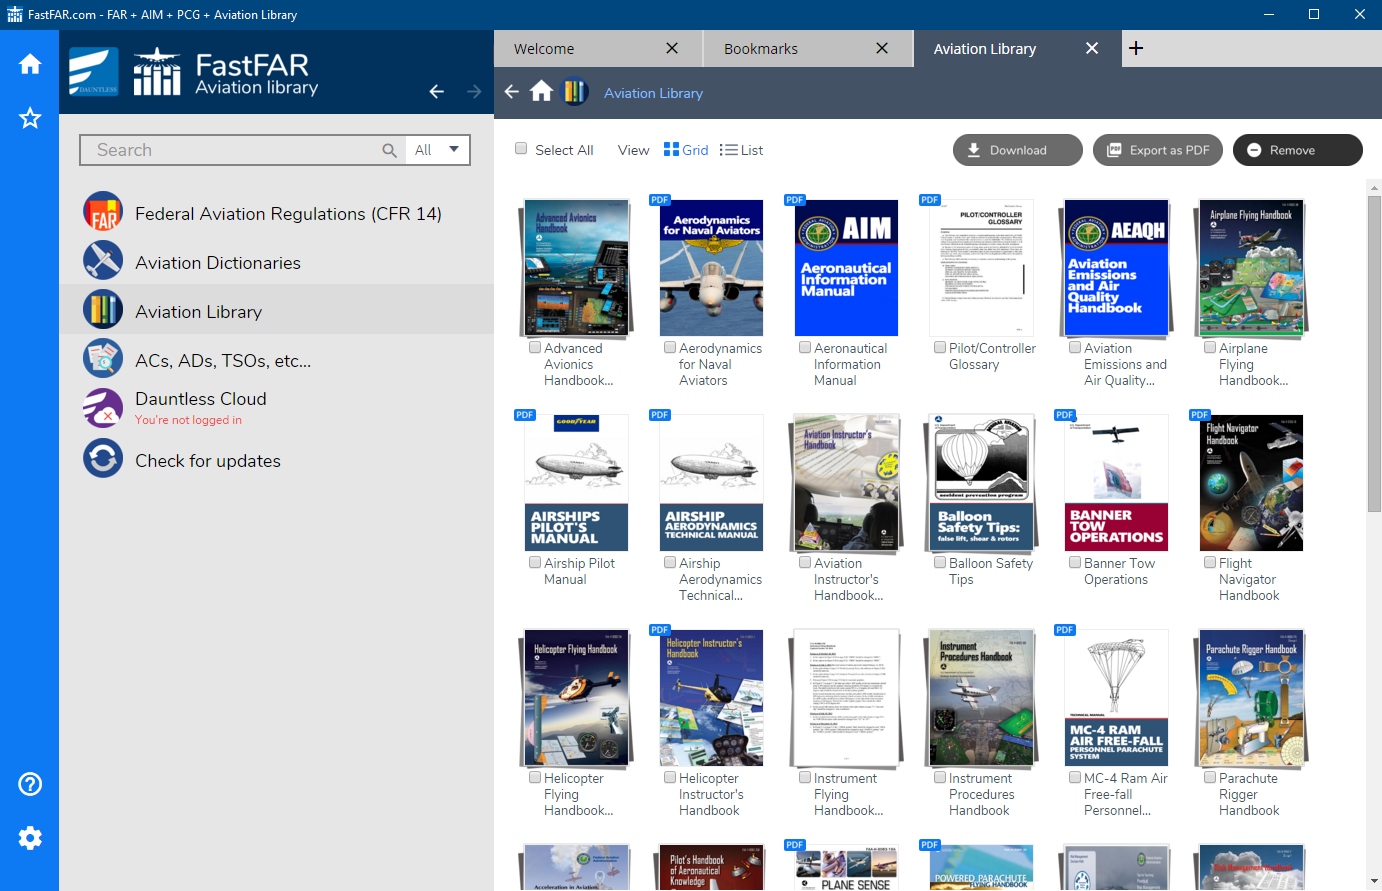Click the Aviation Library breadcrumb link
This screenshot has height=891, width=1382.
point(653,93)
